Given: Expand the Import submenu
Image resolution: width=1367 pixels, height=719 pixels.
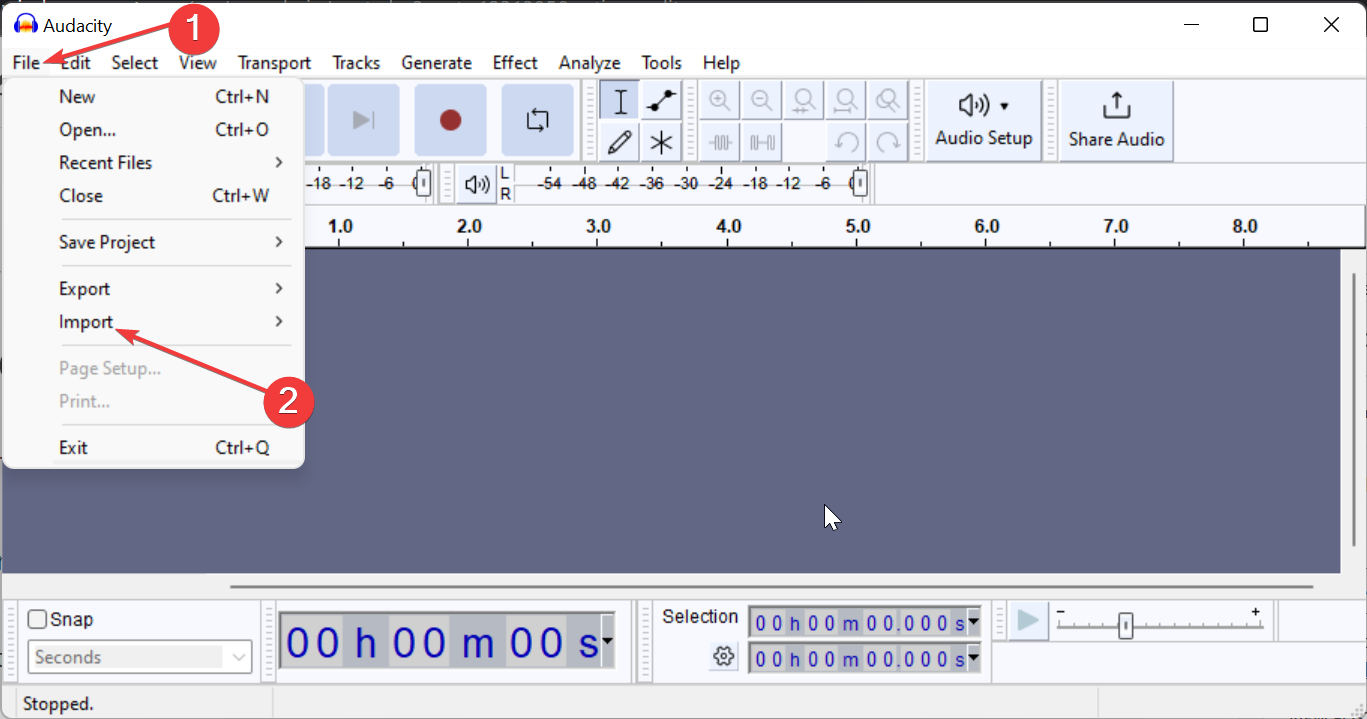Looking at the screenshot, I should point(87,322).
